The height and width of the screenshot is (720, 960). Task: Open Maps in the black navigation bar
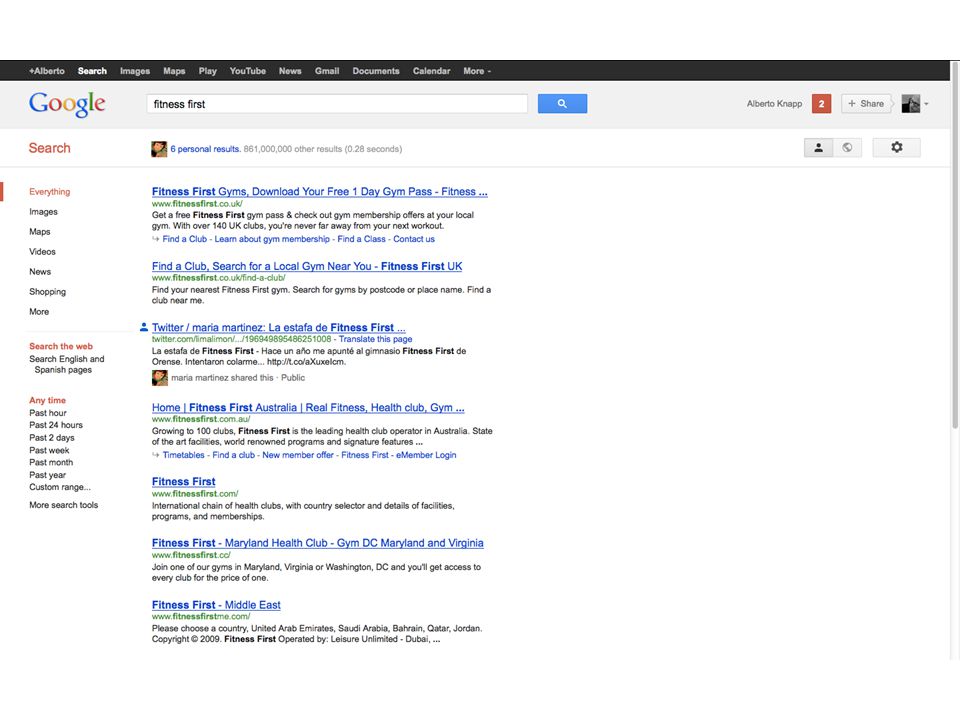pyautogui.click(x=174, y=71)
